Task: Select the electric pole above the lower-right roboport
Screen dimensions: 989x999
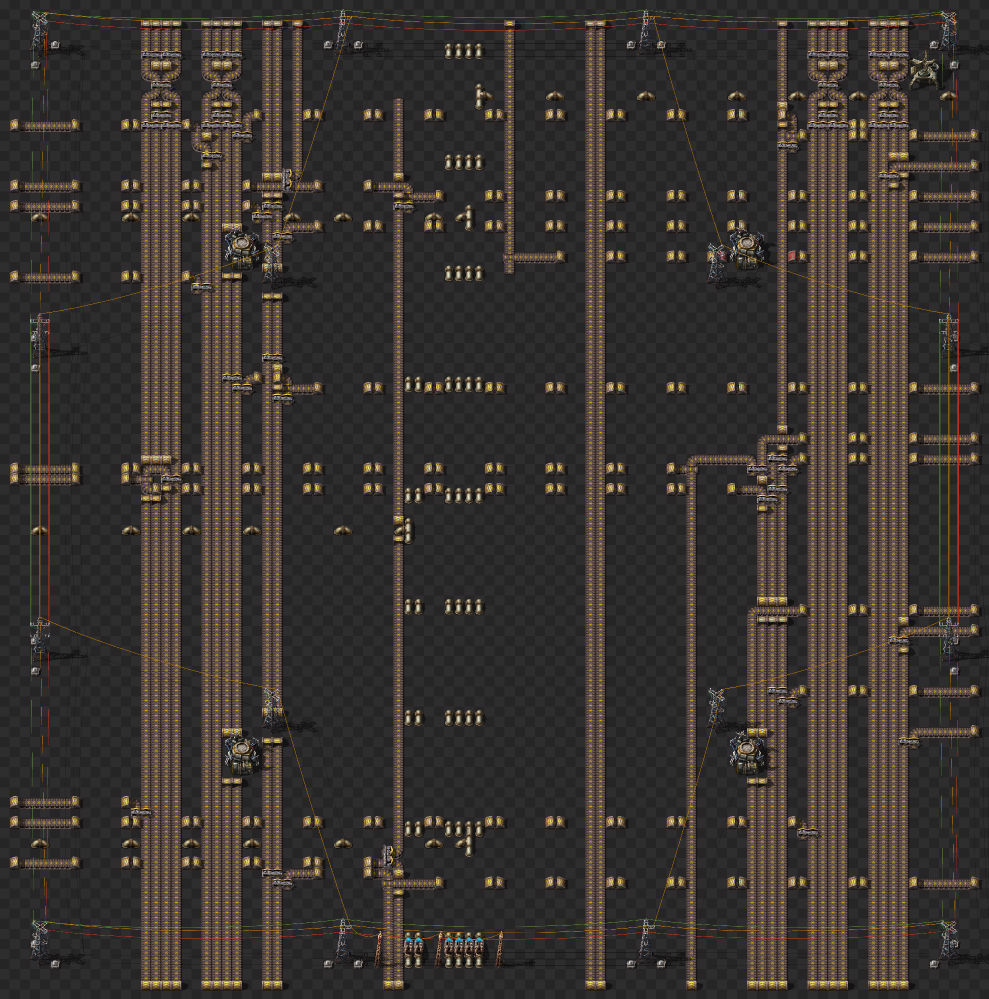Action: tap(716, 706)
